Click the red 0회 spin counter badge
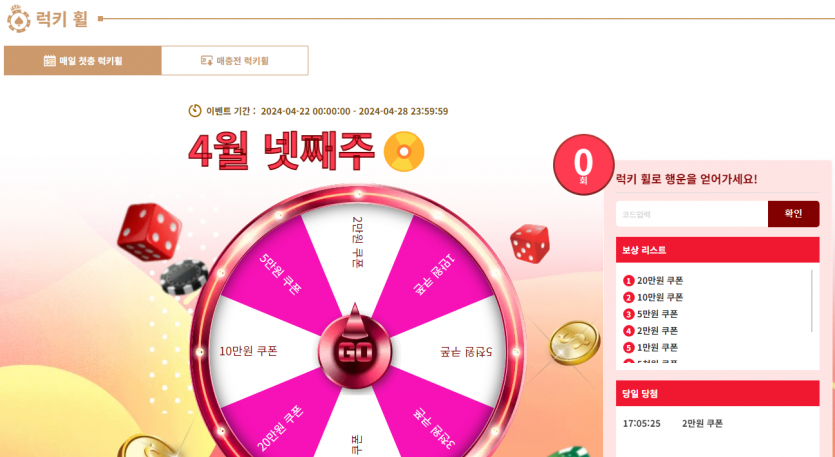835x457 pixels. pyautogui.click(x=584, y=165)
